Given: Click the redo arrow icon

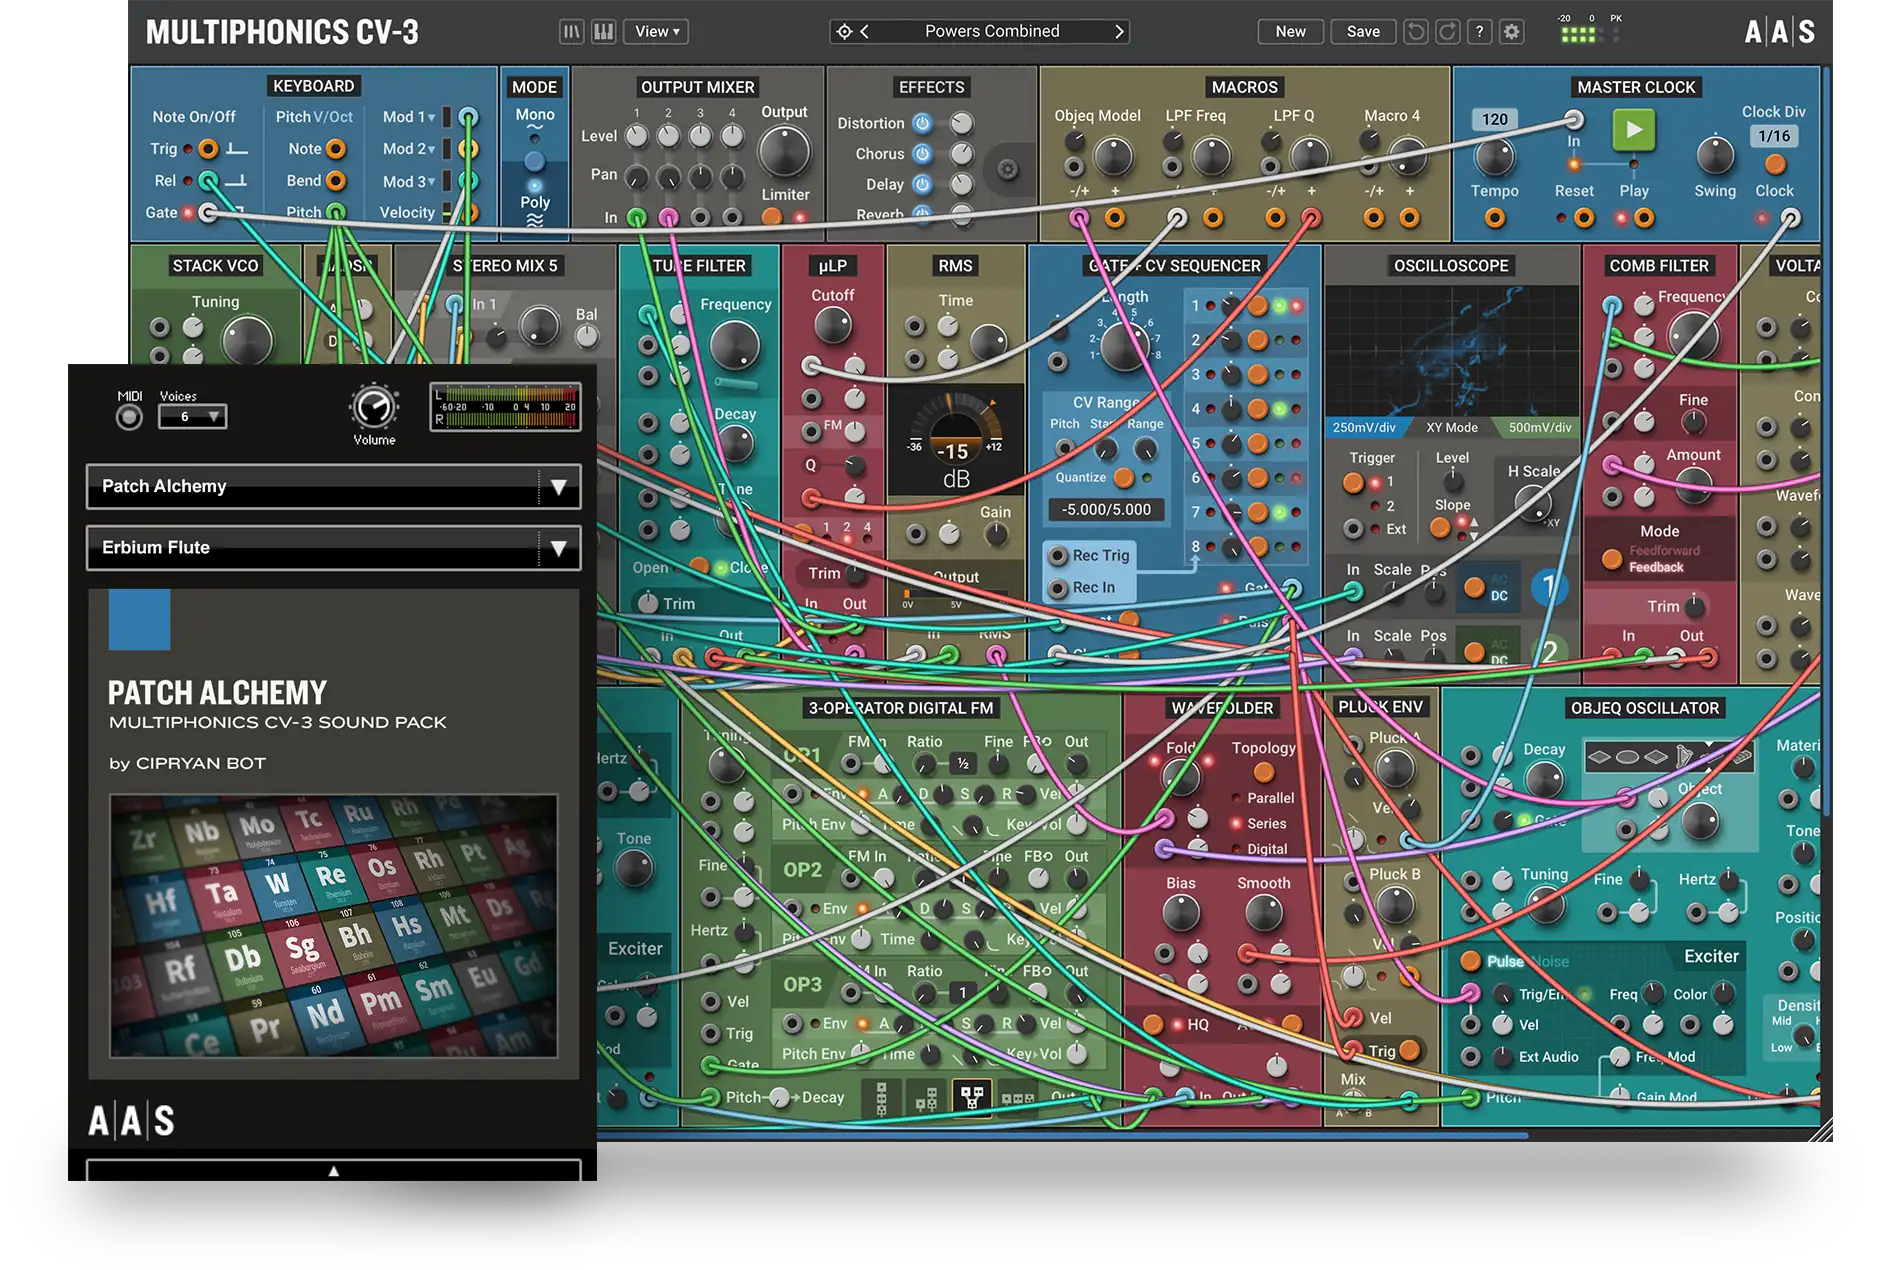Looking at the screenshot, I should (x=1447, y=32).
